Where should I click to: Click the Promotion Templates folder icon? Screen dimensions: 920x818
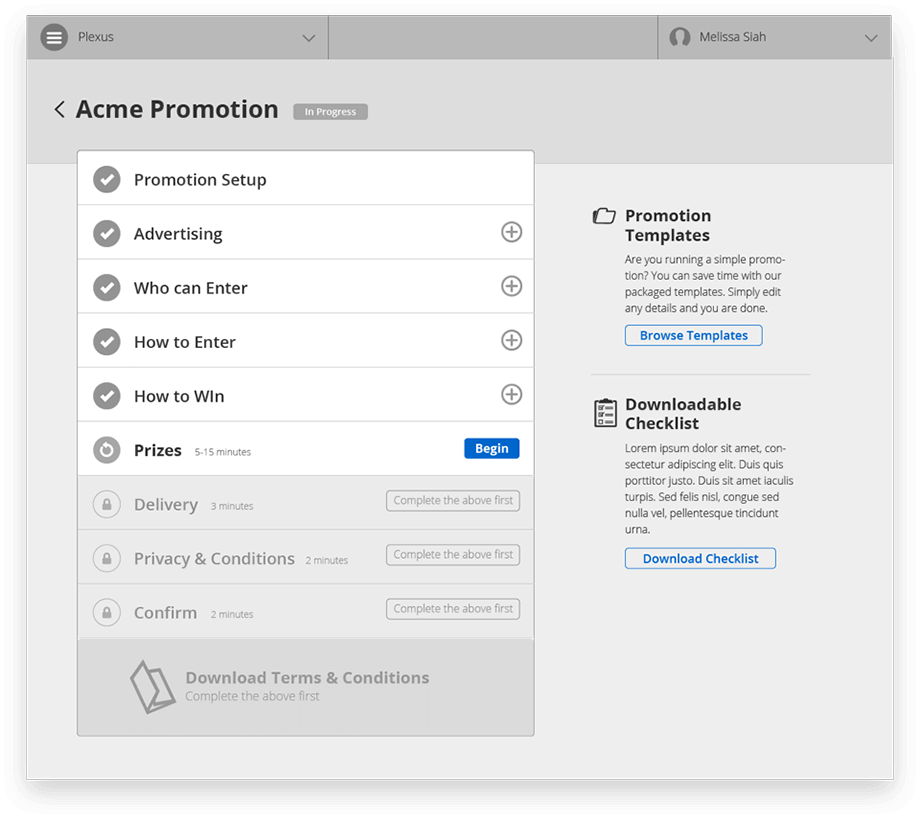604,216
